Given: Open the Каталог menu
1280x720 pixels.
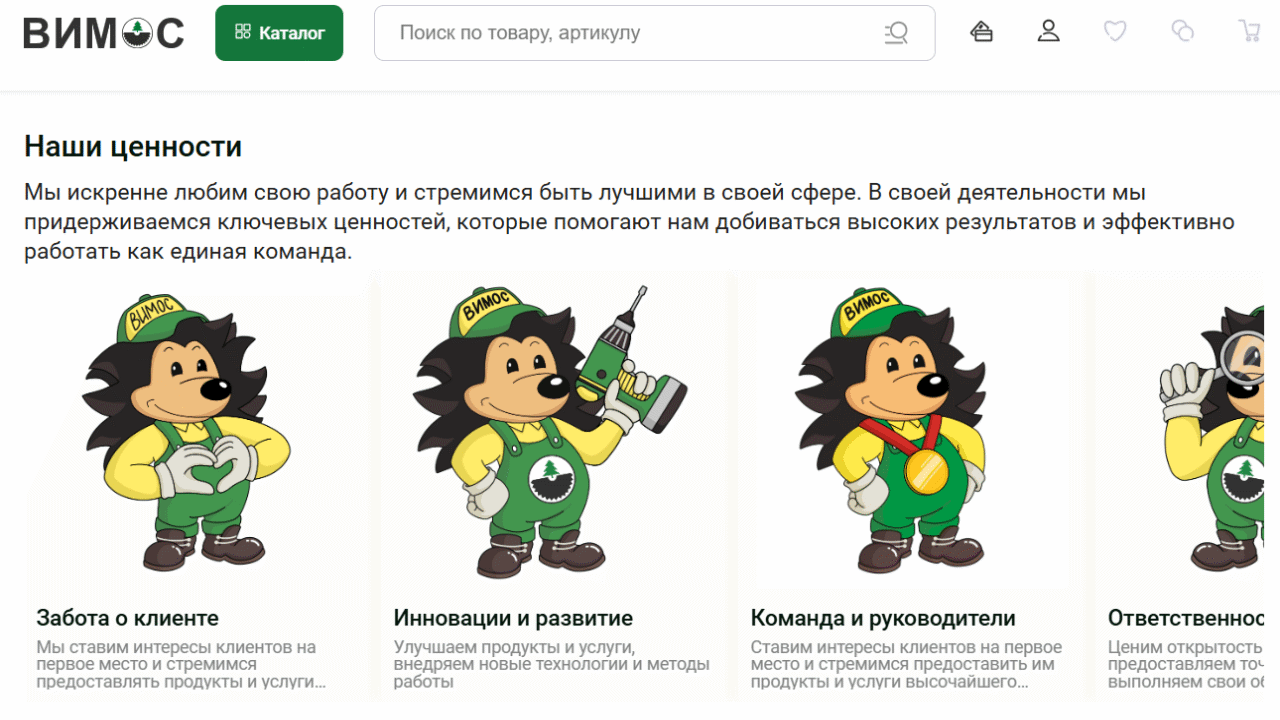Looking at the screenshot, I should coord(279,33).
